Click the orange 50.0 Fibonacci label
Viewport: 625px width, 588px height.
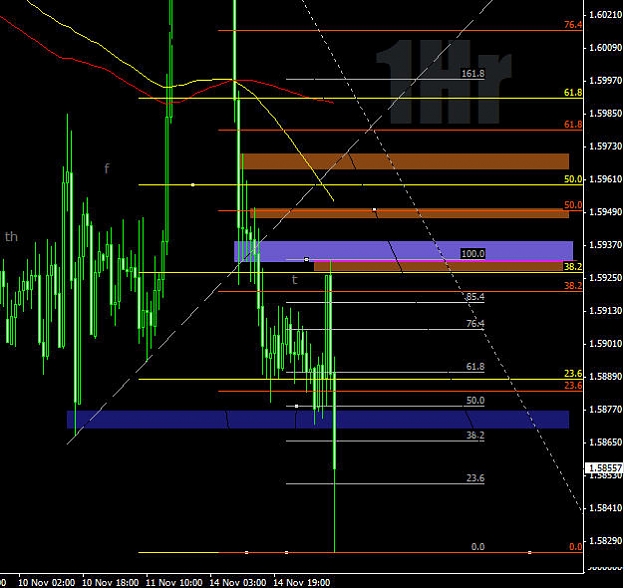tap(573, 205)
